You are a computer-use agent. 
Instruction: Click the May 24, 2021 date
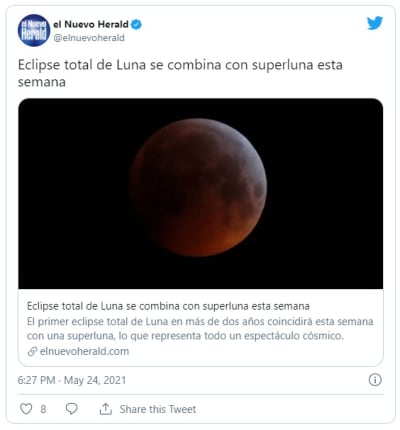tap(95, 380)
